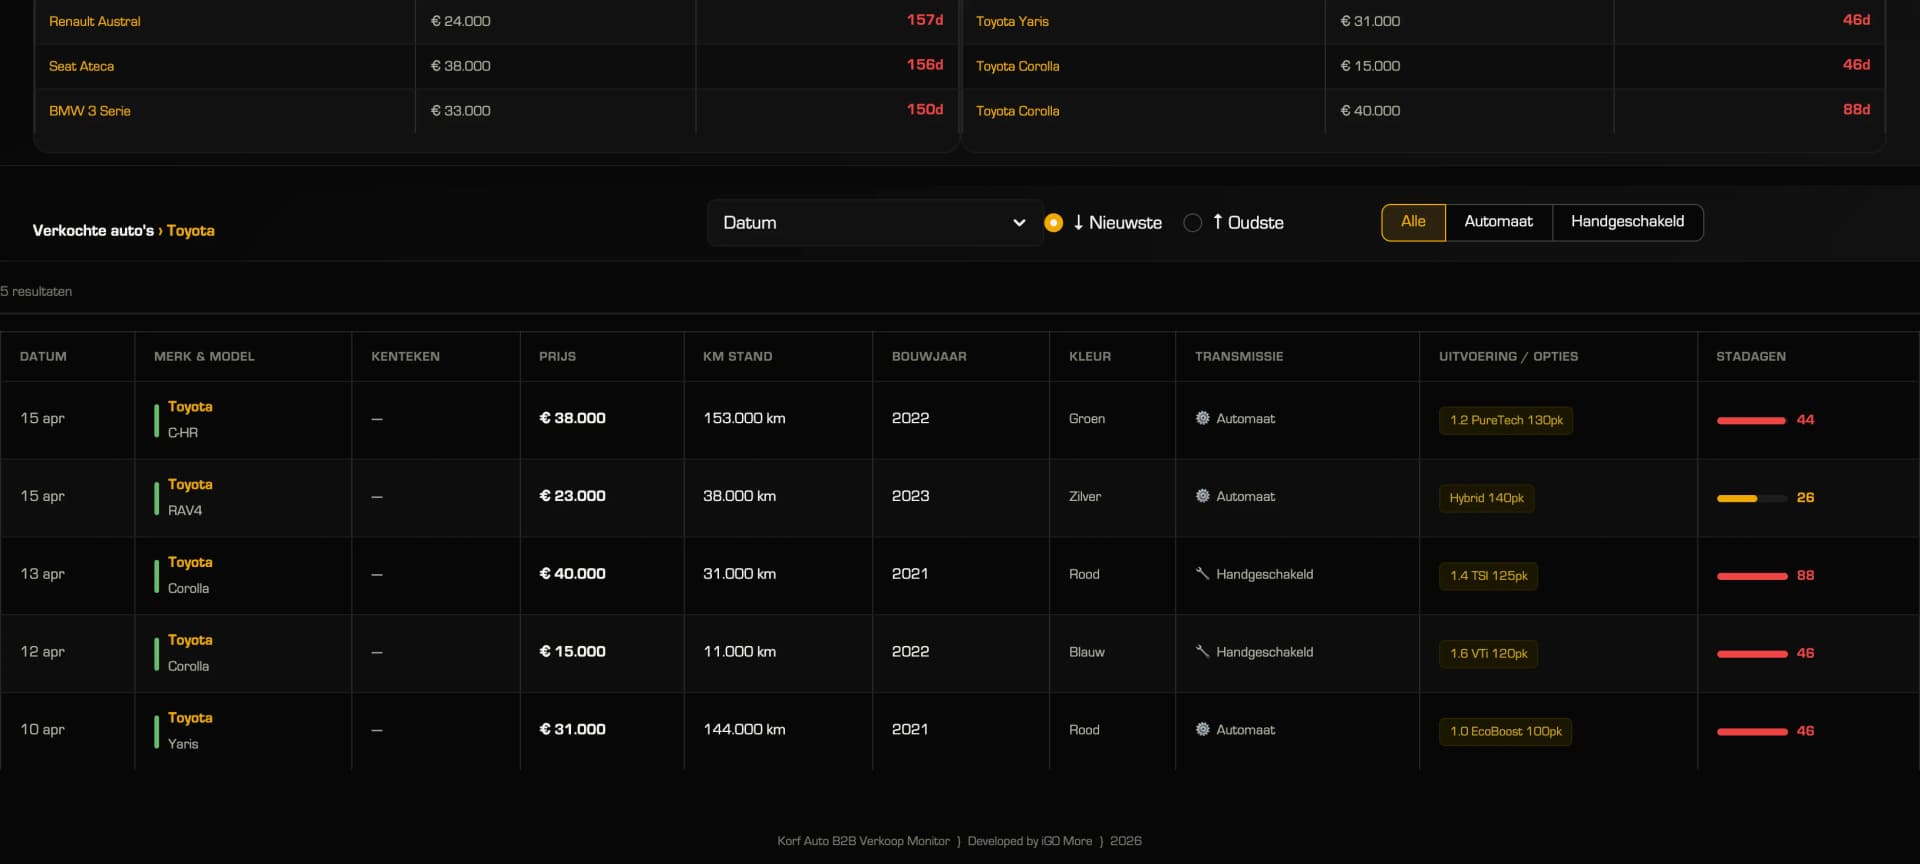
Task: Click the gear icon in the C-HR row
Action: [1202, 418]
